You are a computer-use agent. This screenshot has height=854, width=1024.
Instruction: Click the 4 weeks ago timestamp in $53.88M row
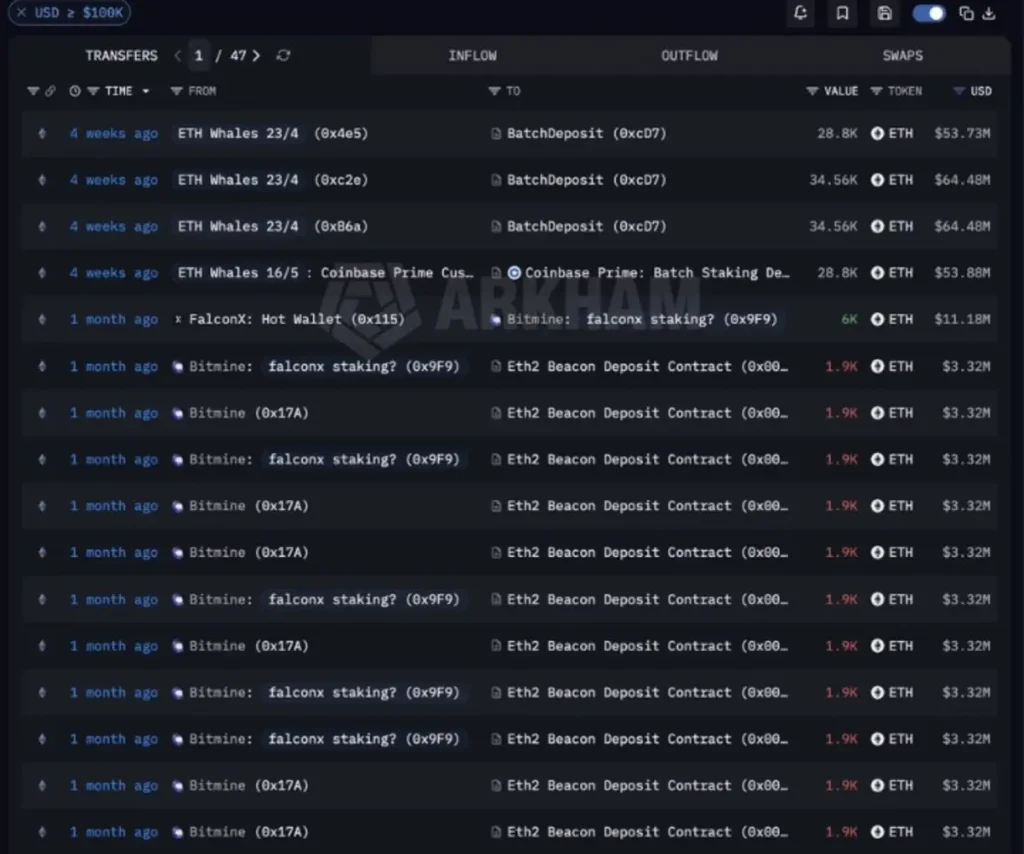tap(114, 272)
